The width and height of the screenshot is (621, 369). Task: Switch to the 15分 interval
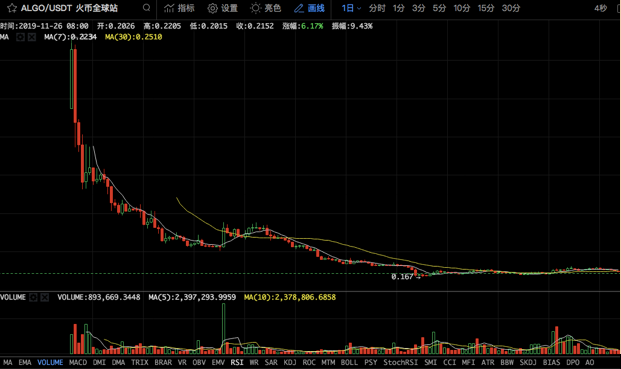pos(486,8)
